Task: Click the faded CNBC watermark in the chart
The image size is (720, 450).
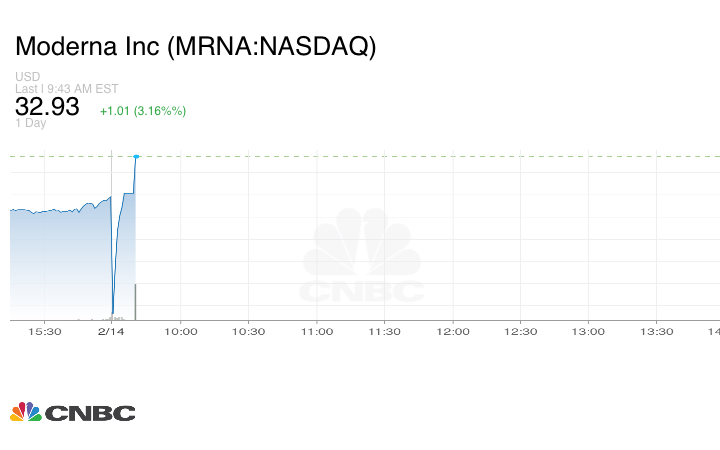Action: click(362, 260)
